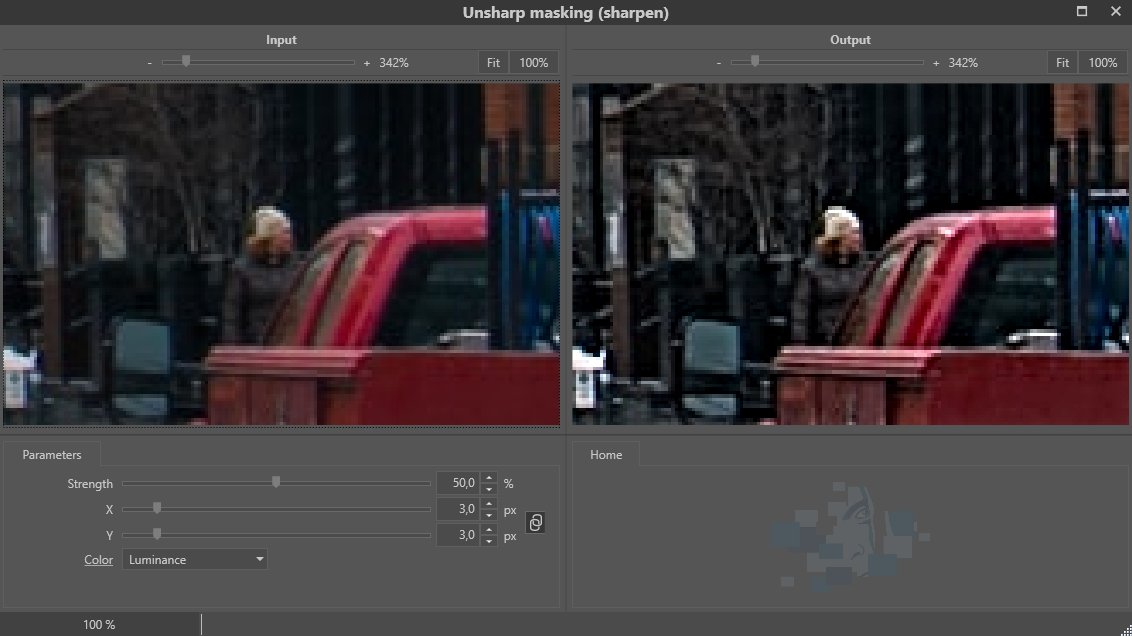Increase X with the up arrow
The height and width of the screenshot is (636, 1132).
click(x=489, y=504)
